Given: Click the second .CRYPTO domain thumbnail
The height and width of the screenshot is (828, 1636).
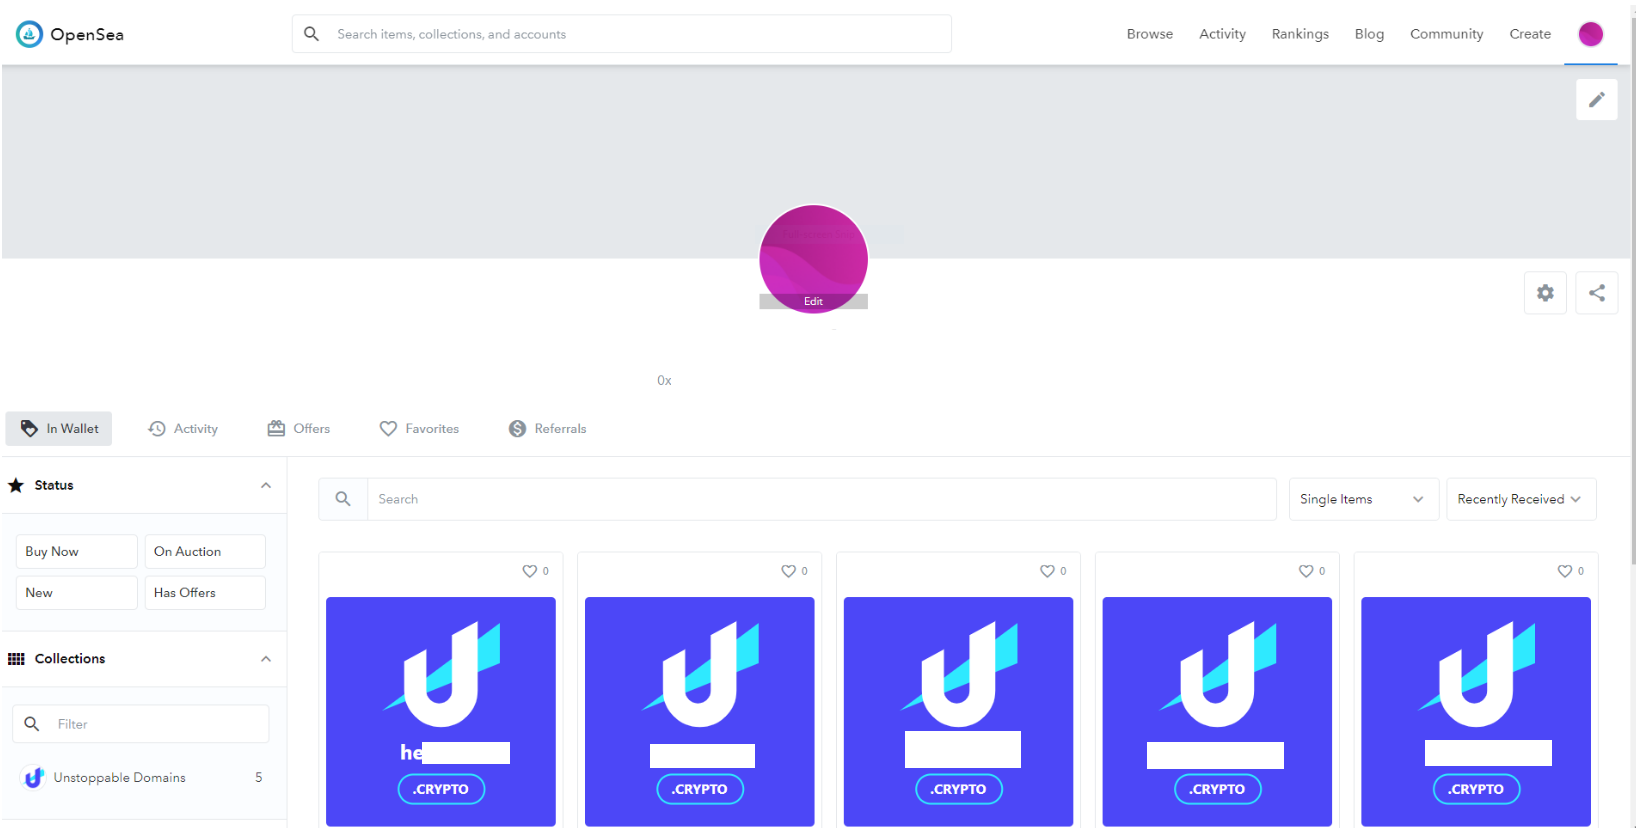Looking at the screenshot, I should coord(699,711).
